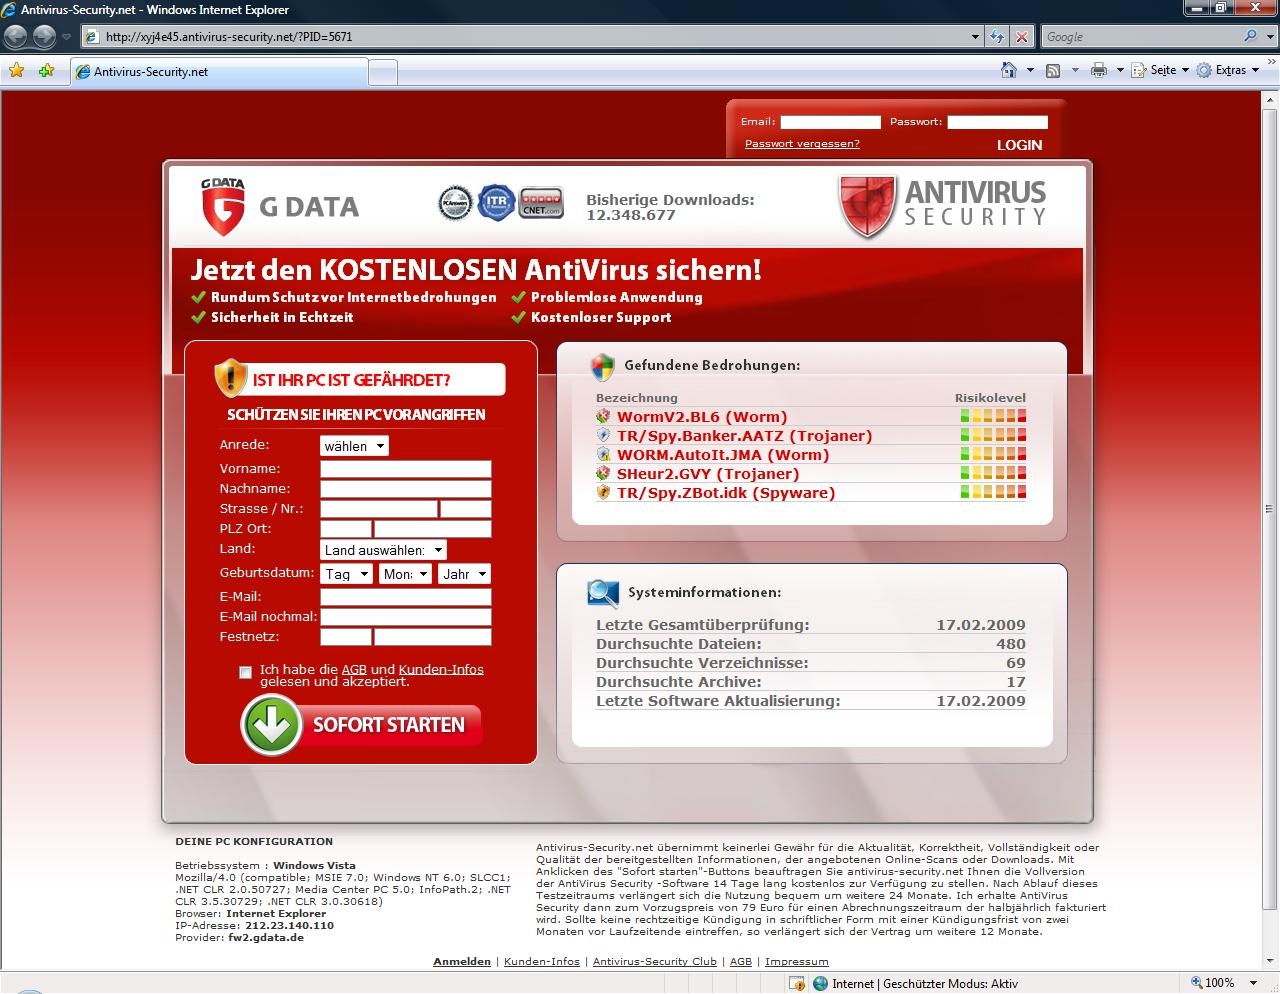The width and height of the screenshot is (1280, 994).
Task: Click the Windows shield icon beside 'Gefundene Bedrohungen'
Action: (602, 366)
